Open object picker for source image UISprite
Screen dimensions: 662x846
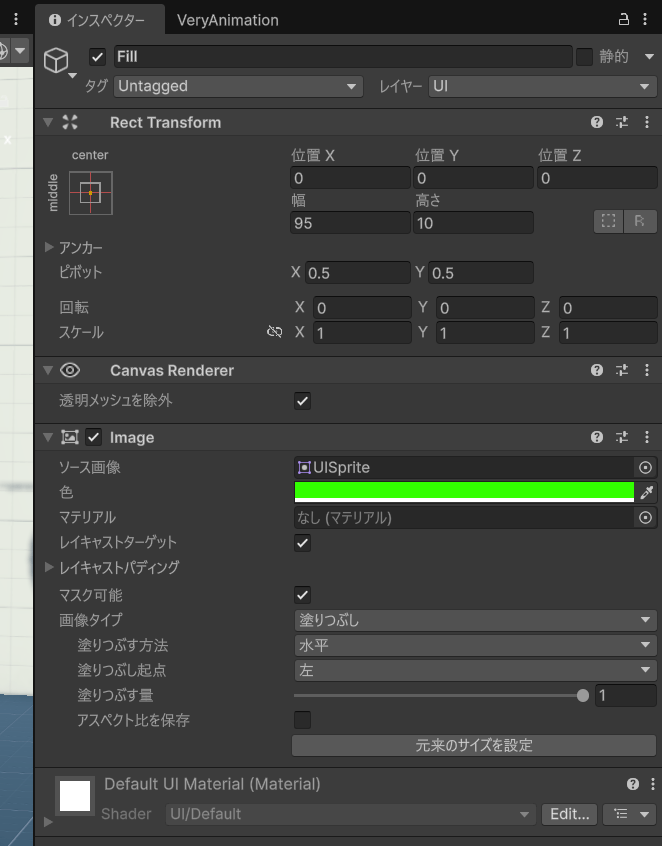(x=645, y=467)
